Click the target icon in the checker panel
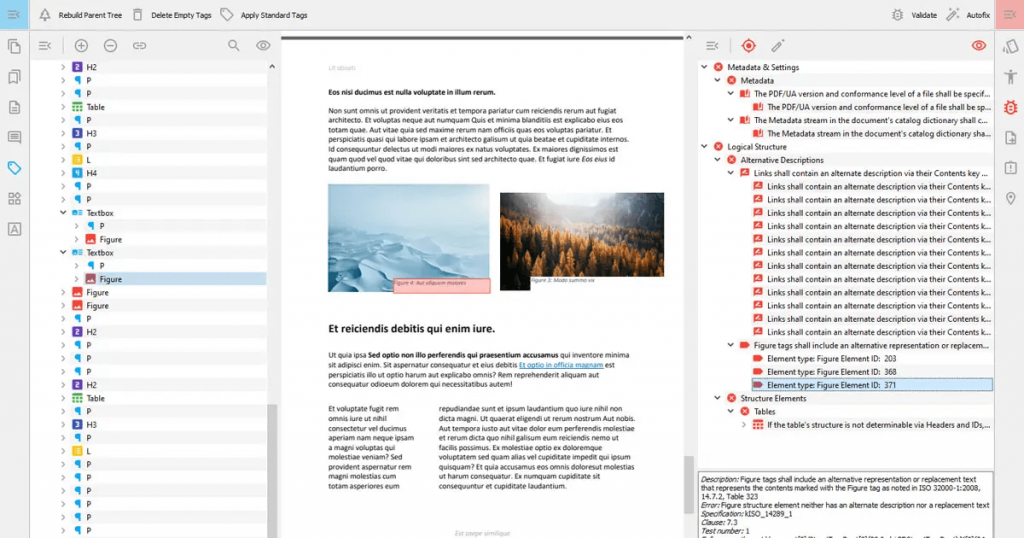The height and width of the screenshot is (538, 1024). (748, 46)
